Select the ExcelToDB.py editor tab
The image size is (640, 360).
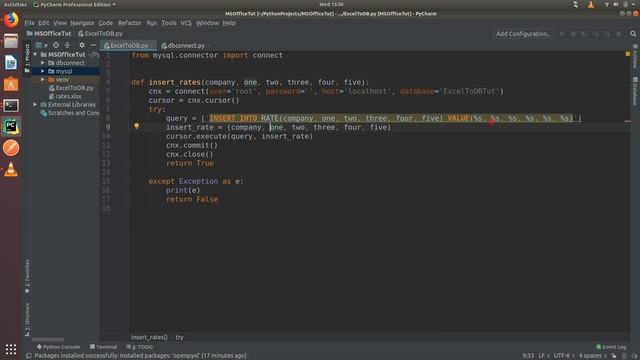[x=128, y=46]
